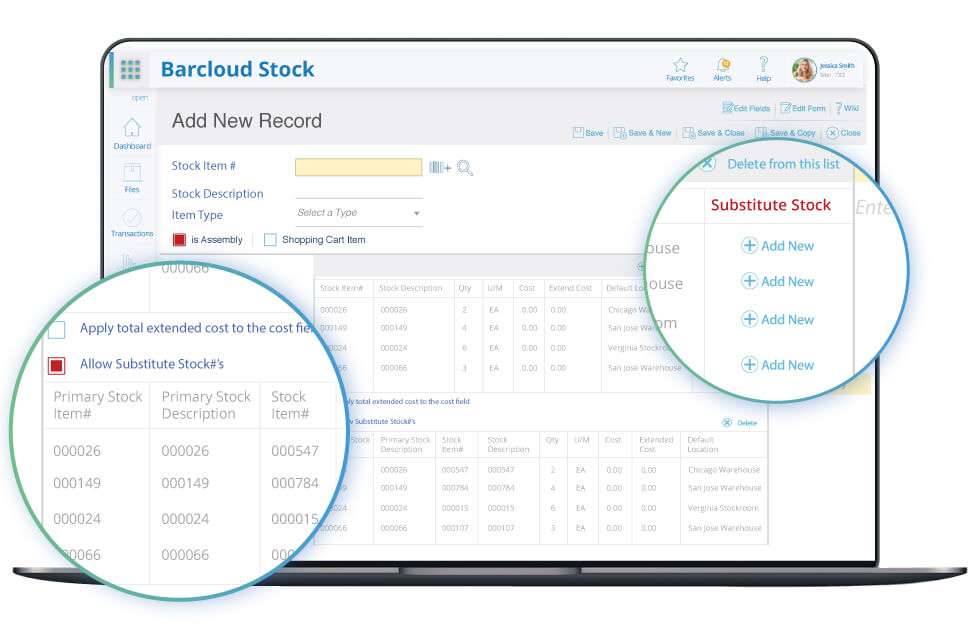Open Transactions in the sidebar
The width and height of the screenshot is (977, 629).
pos(132,223)
